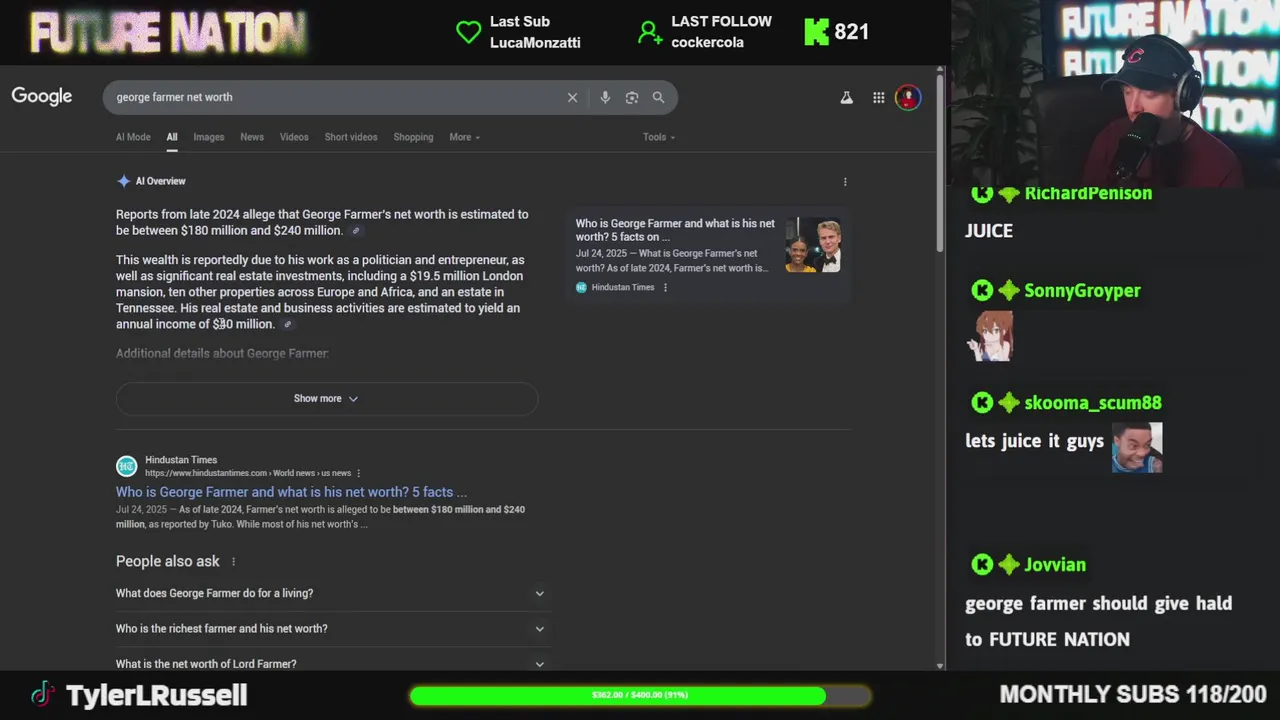Click source link icon after $30 million

(287, 324)
